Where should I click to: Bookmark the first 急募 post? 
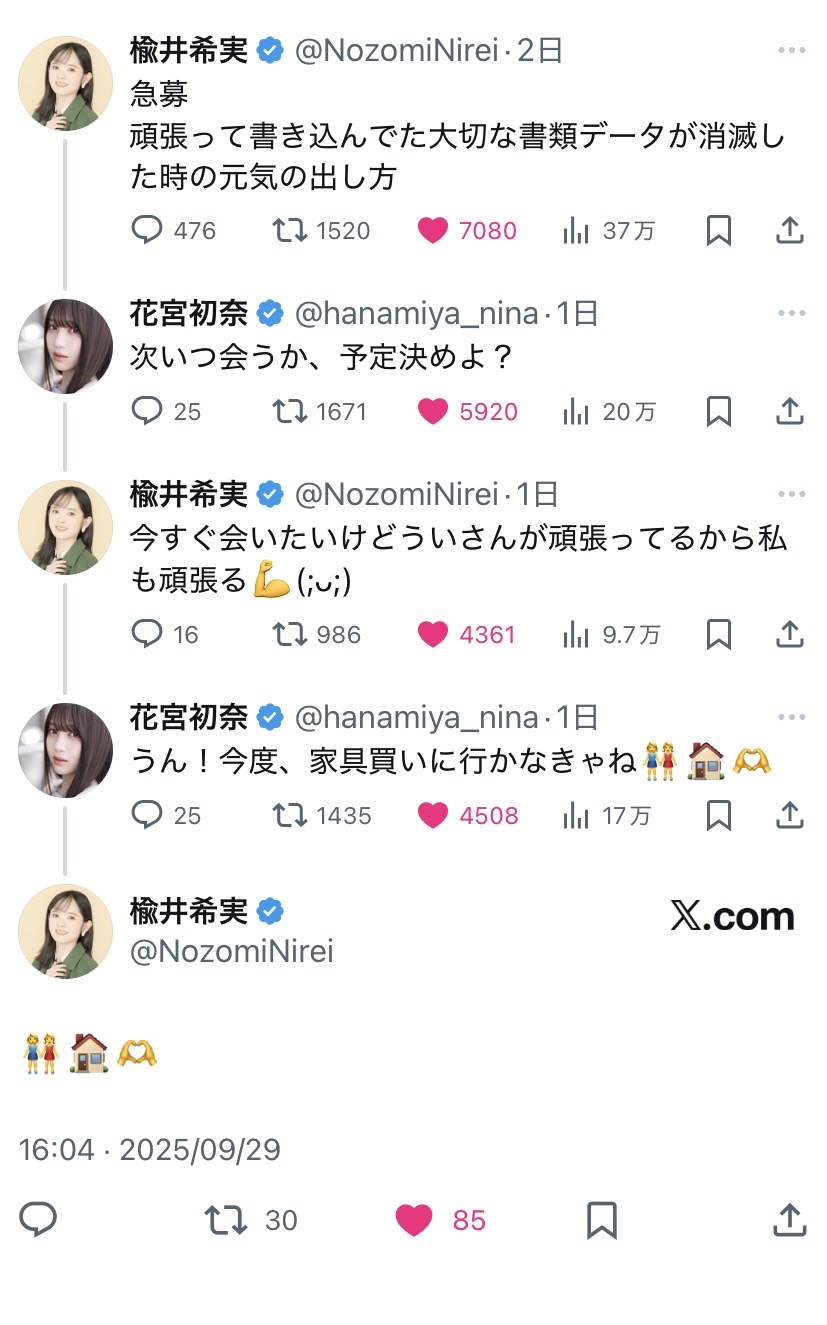click(718, 231)
